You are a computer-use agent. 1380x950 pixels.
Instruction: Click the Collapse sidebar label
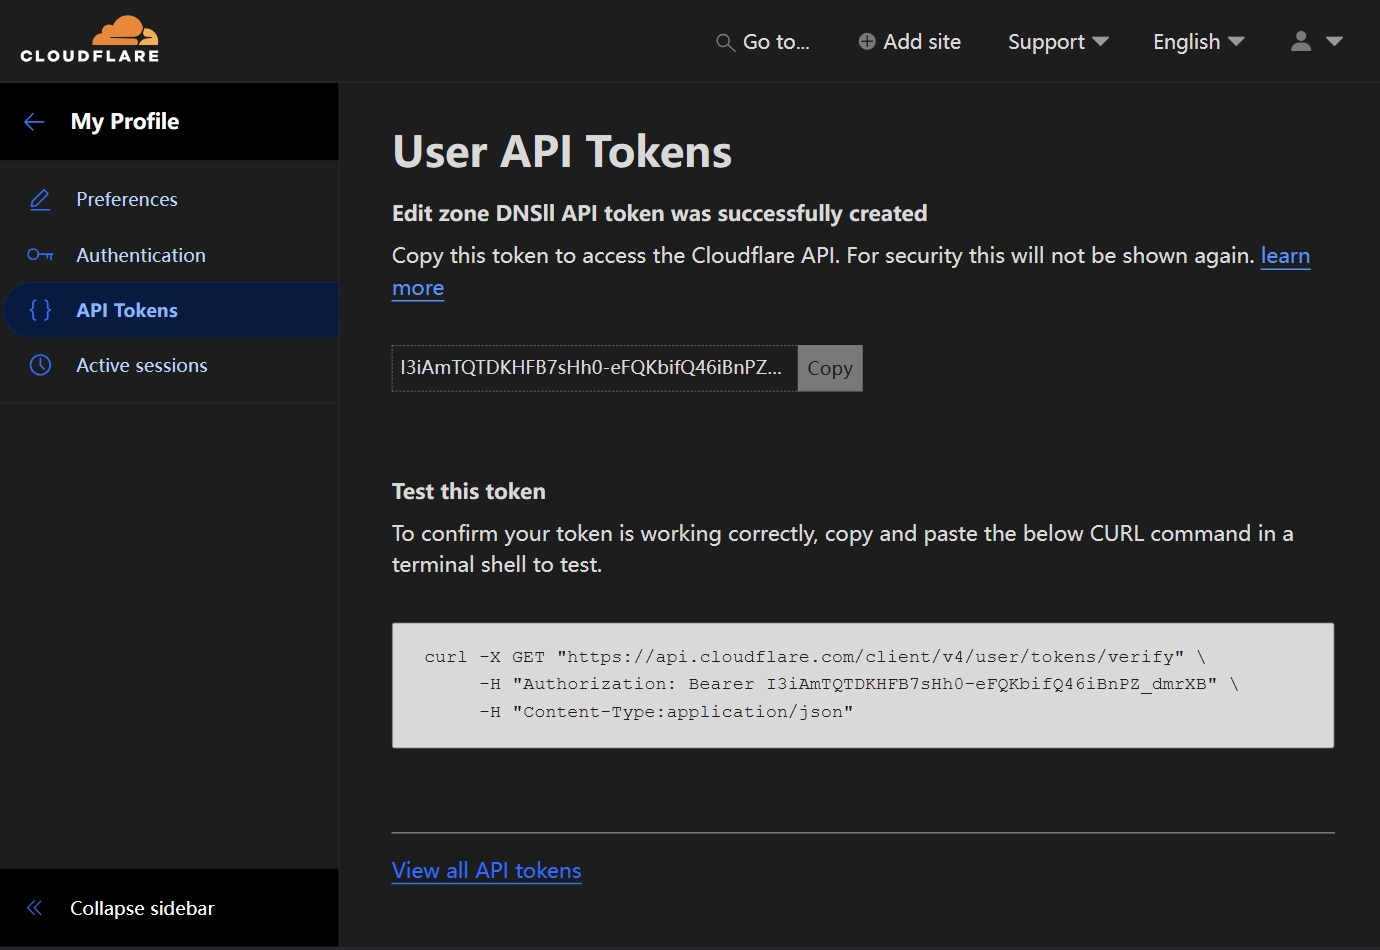tap(142, 908)
